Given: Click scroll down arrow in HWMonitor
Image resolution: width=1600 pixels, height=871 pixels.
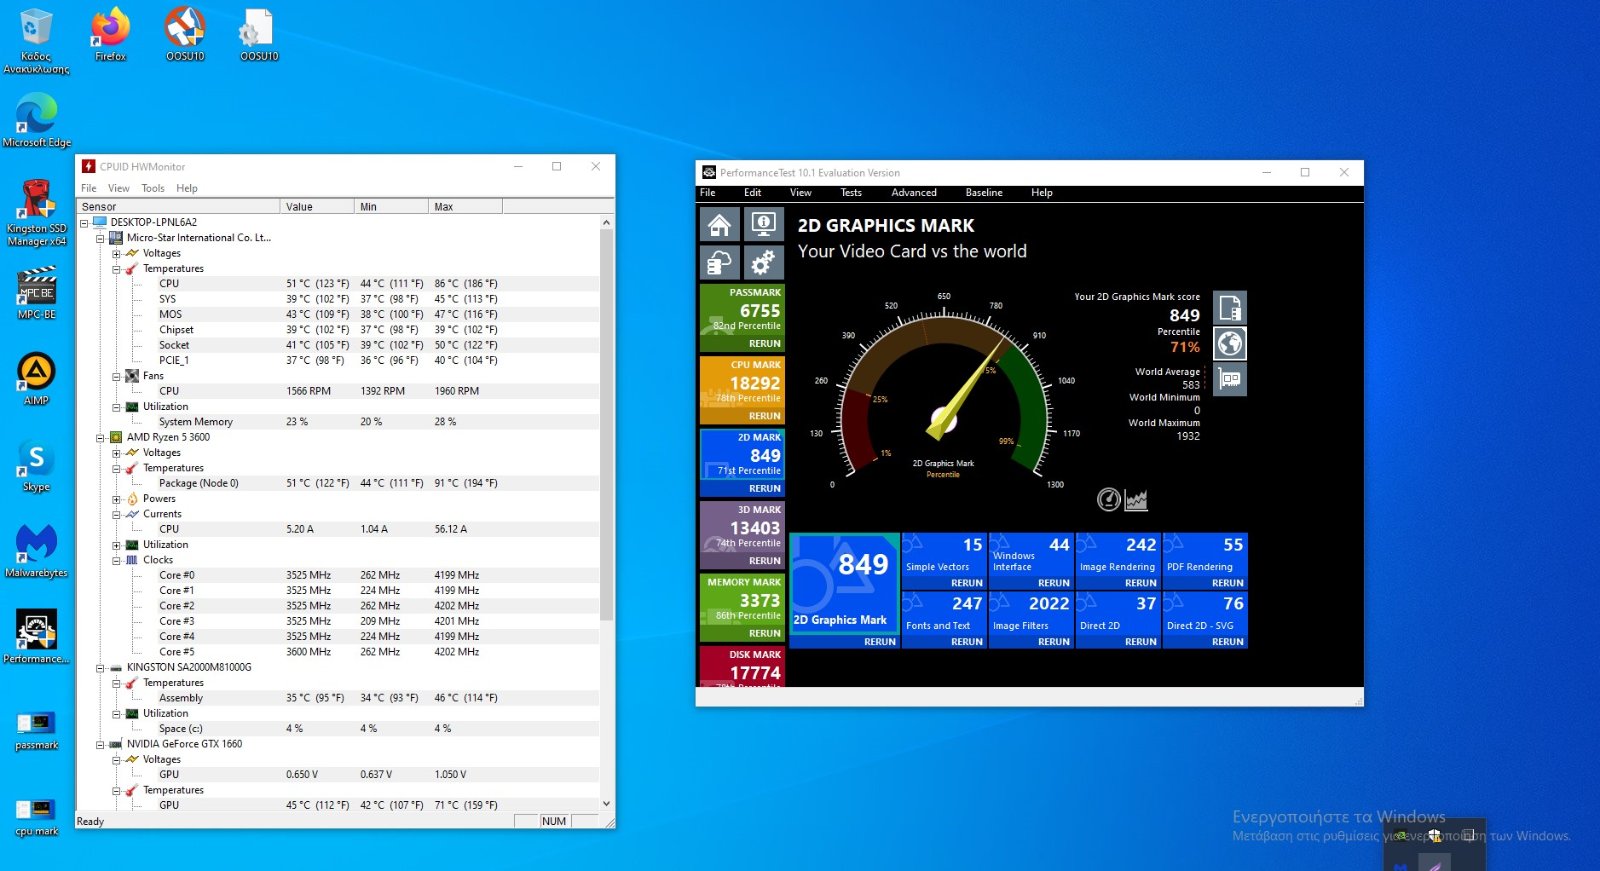Looking at the screenshot, I should pos(606,804).
